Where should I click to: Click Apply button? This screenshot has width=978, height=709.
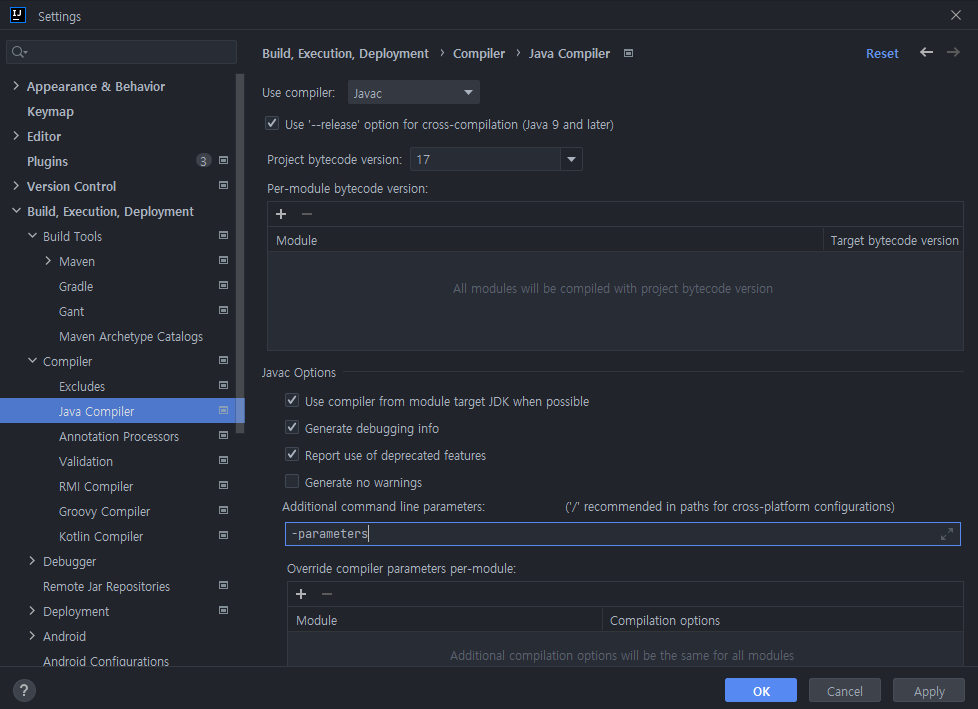pyautogui.click(x=929, y=690)
